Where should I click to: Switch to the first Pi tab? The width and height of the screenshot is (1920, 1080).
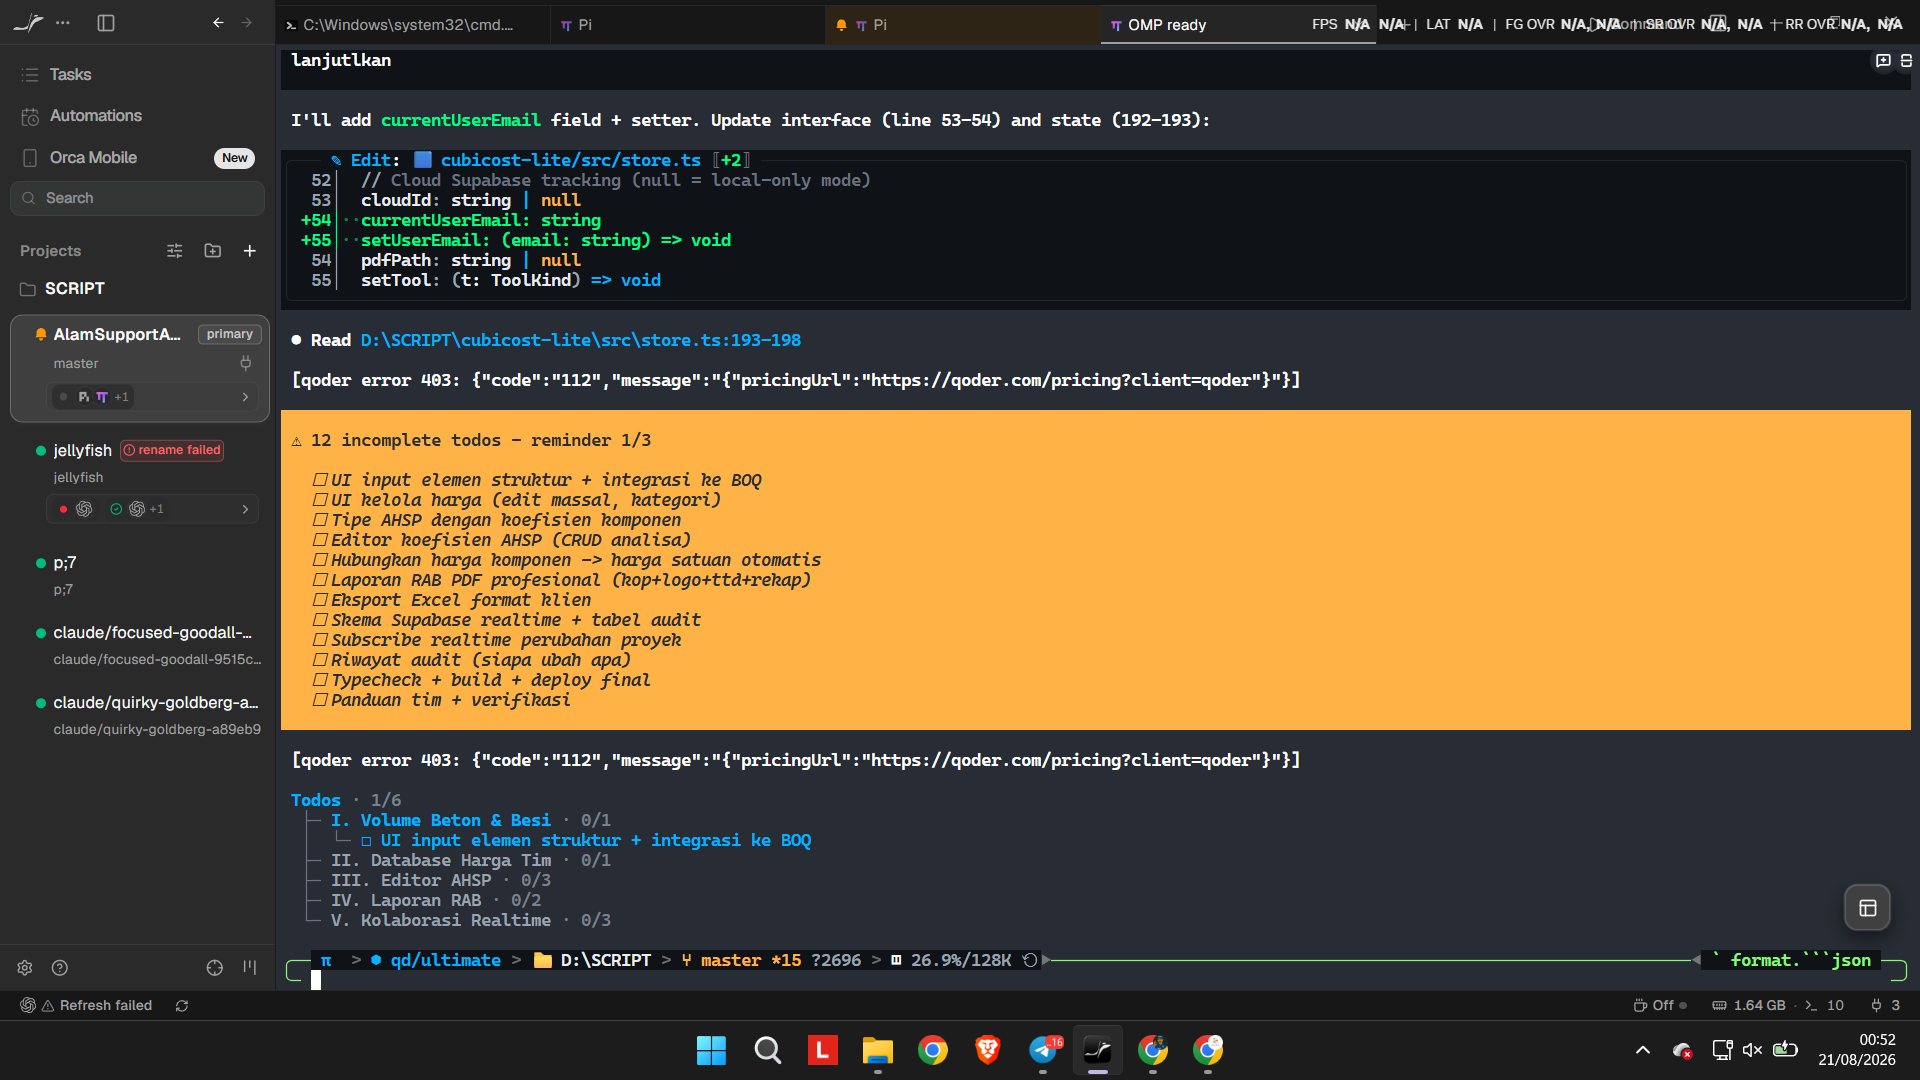688,25
